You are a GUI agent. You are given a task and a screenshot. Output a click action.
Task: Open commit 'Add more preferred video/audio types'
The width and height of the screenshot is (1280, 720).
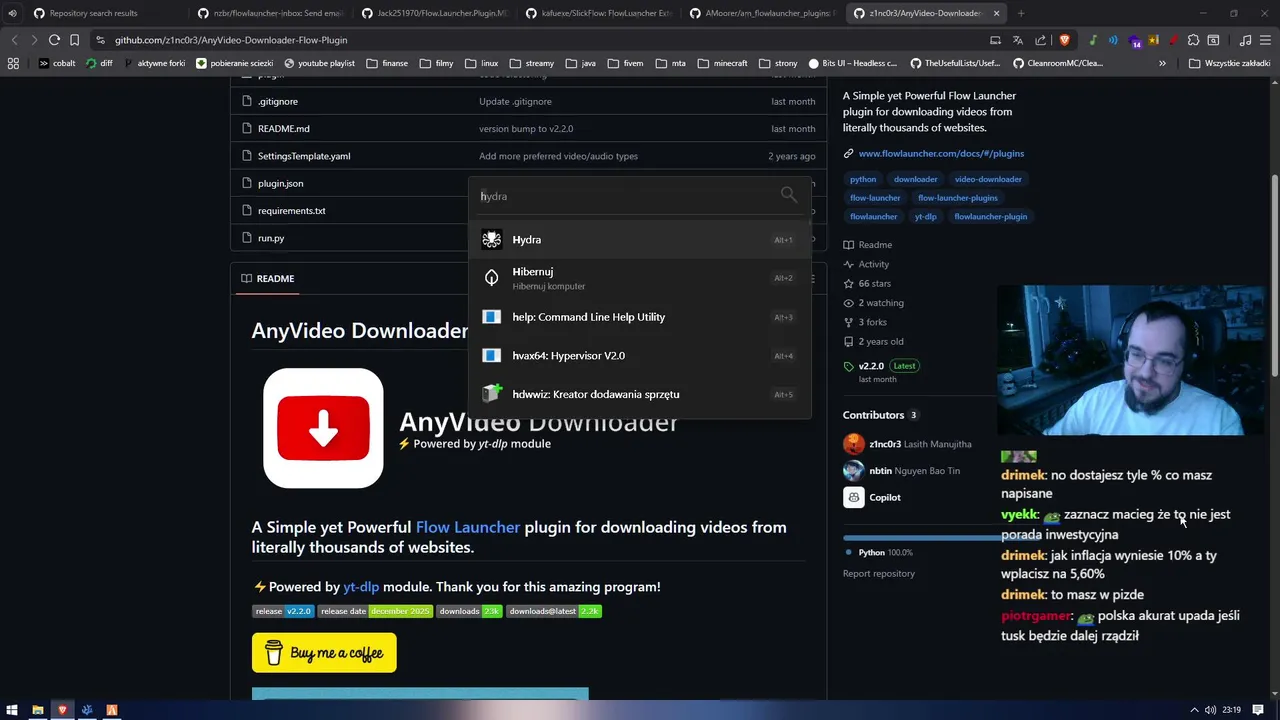point(558,156)
